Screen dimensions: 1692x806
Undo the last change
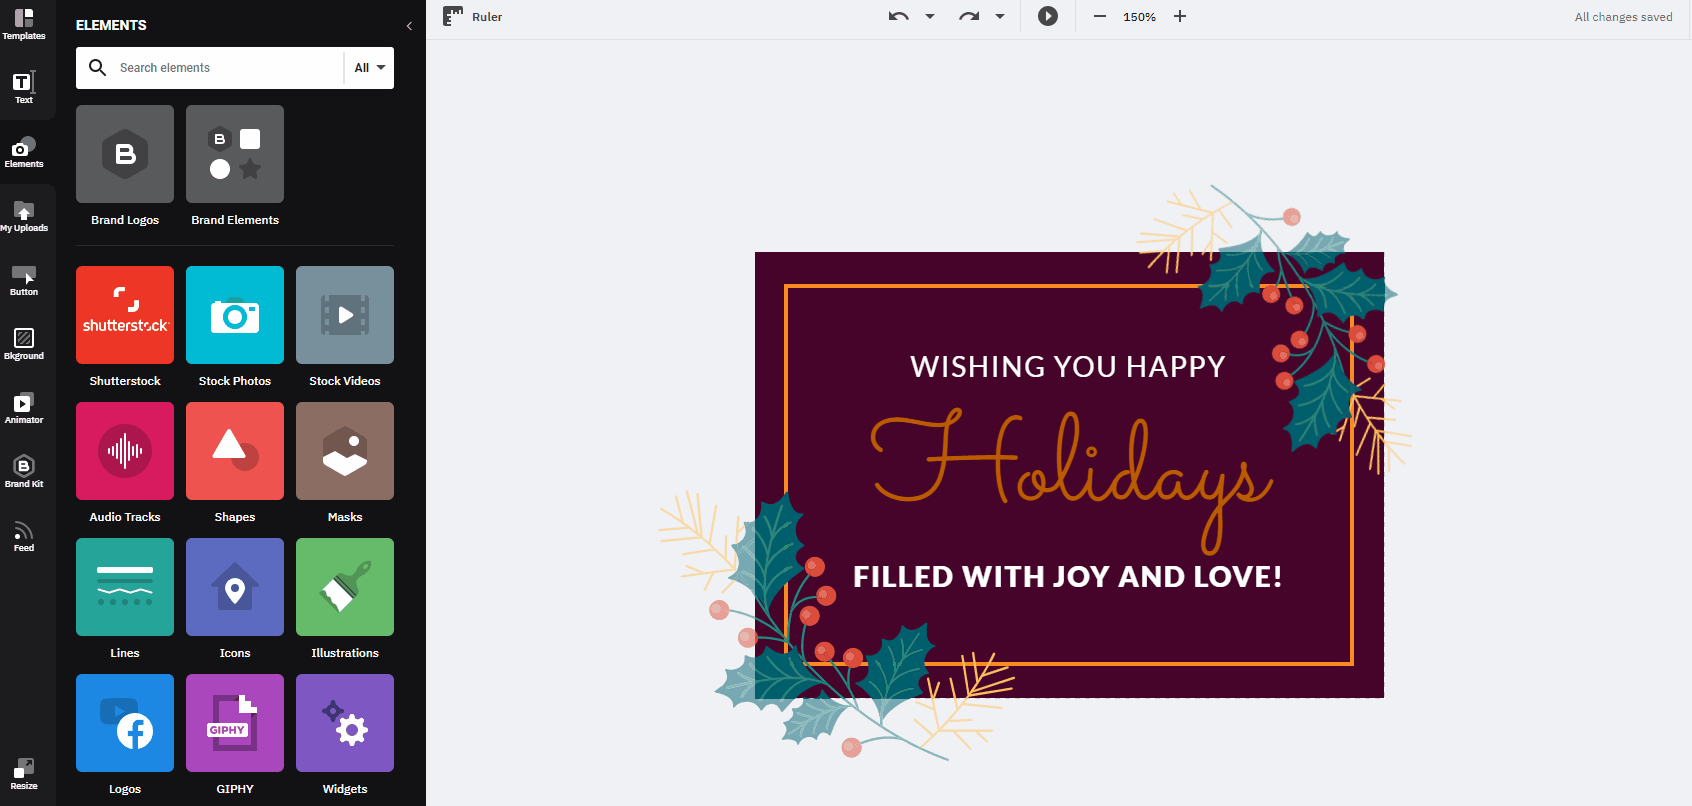(x=898, y=16)
